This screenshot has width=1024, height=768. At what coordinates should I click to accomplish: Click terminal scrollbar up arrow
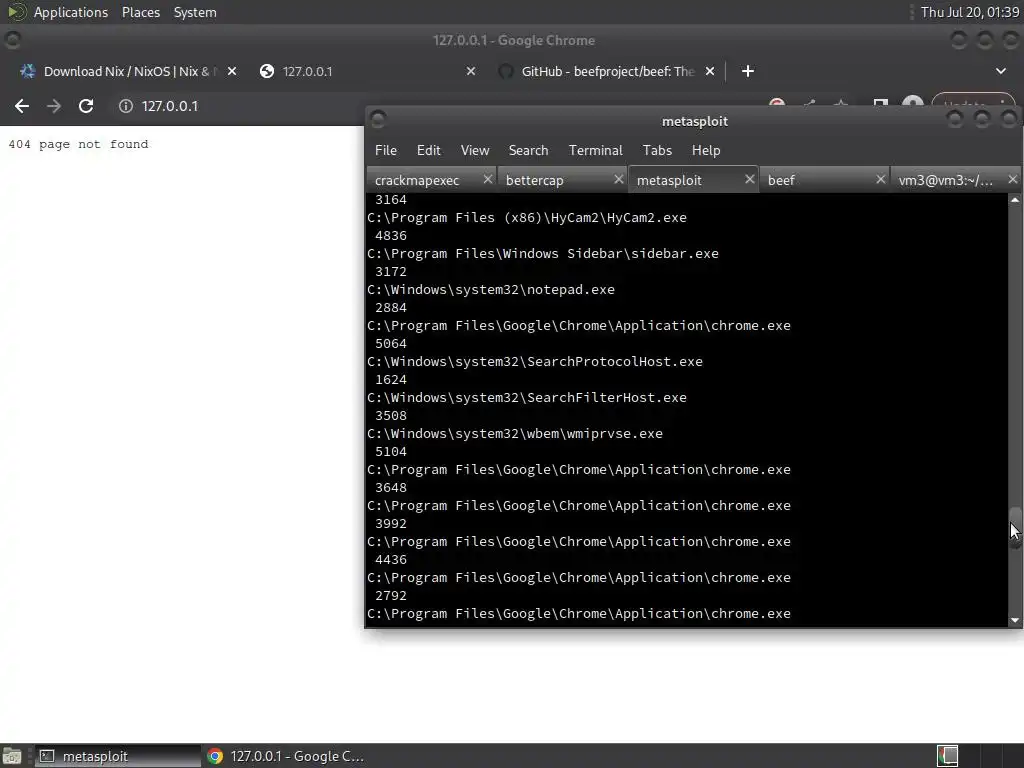tap(1015, 200)
